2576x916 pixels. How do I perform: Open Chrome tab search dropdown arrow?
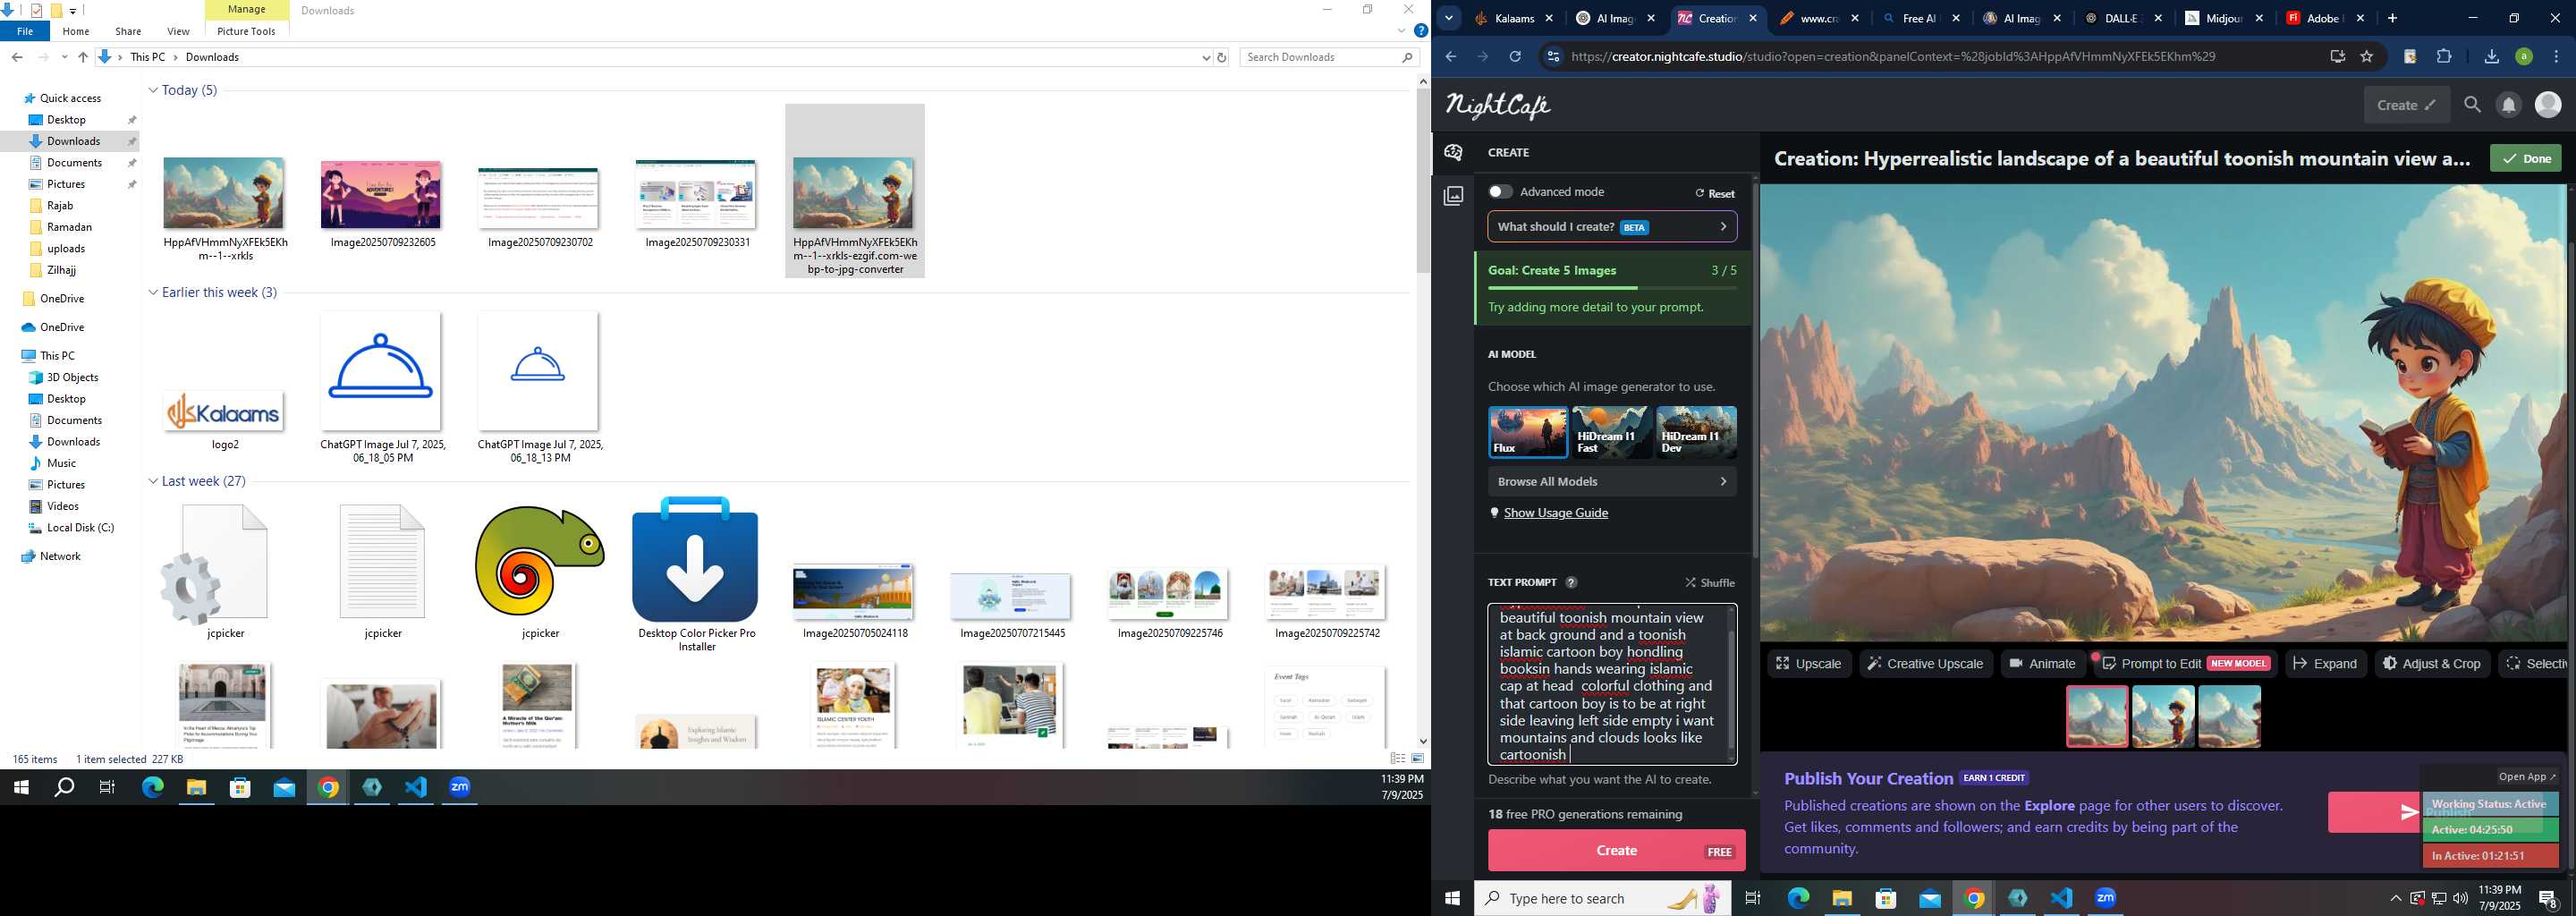tap(1448, 18)
